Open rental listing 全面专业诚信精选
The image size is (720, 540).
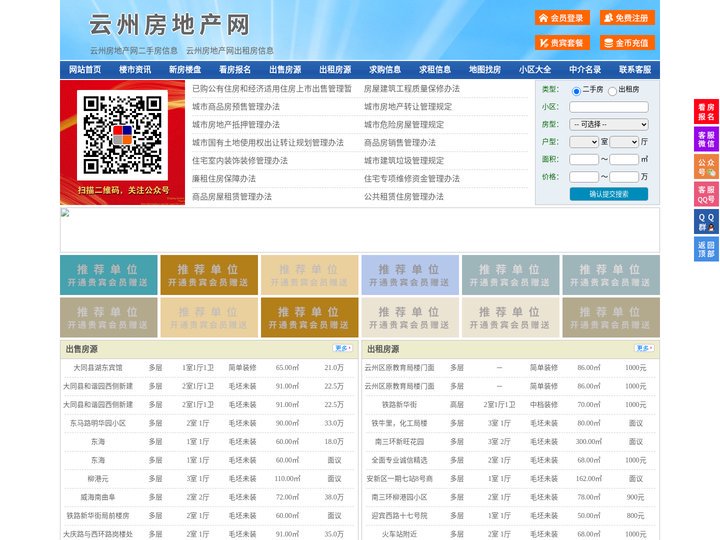[x=399, y=460]
